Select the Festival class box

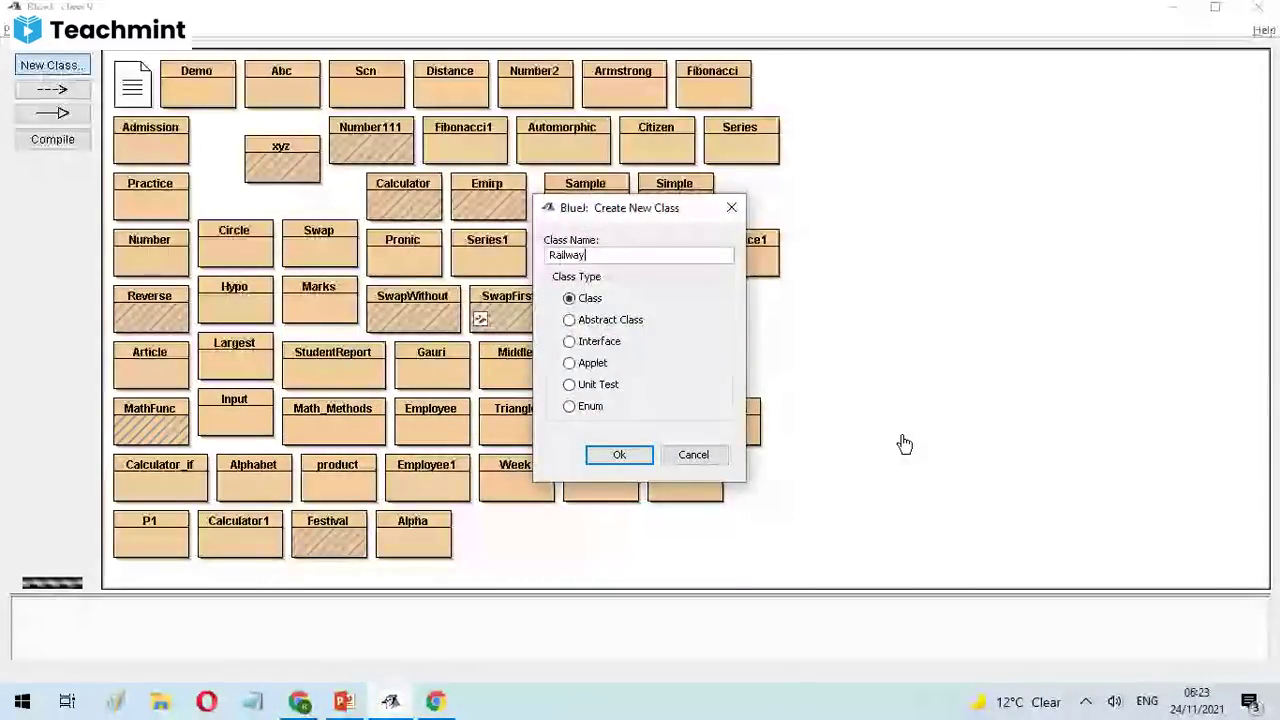[328, 534]
